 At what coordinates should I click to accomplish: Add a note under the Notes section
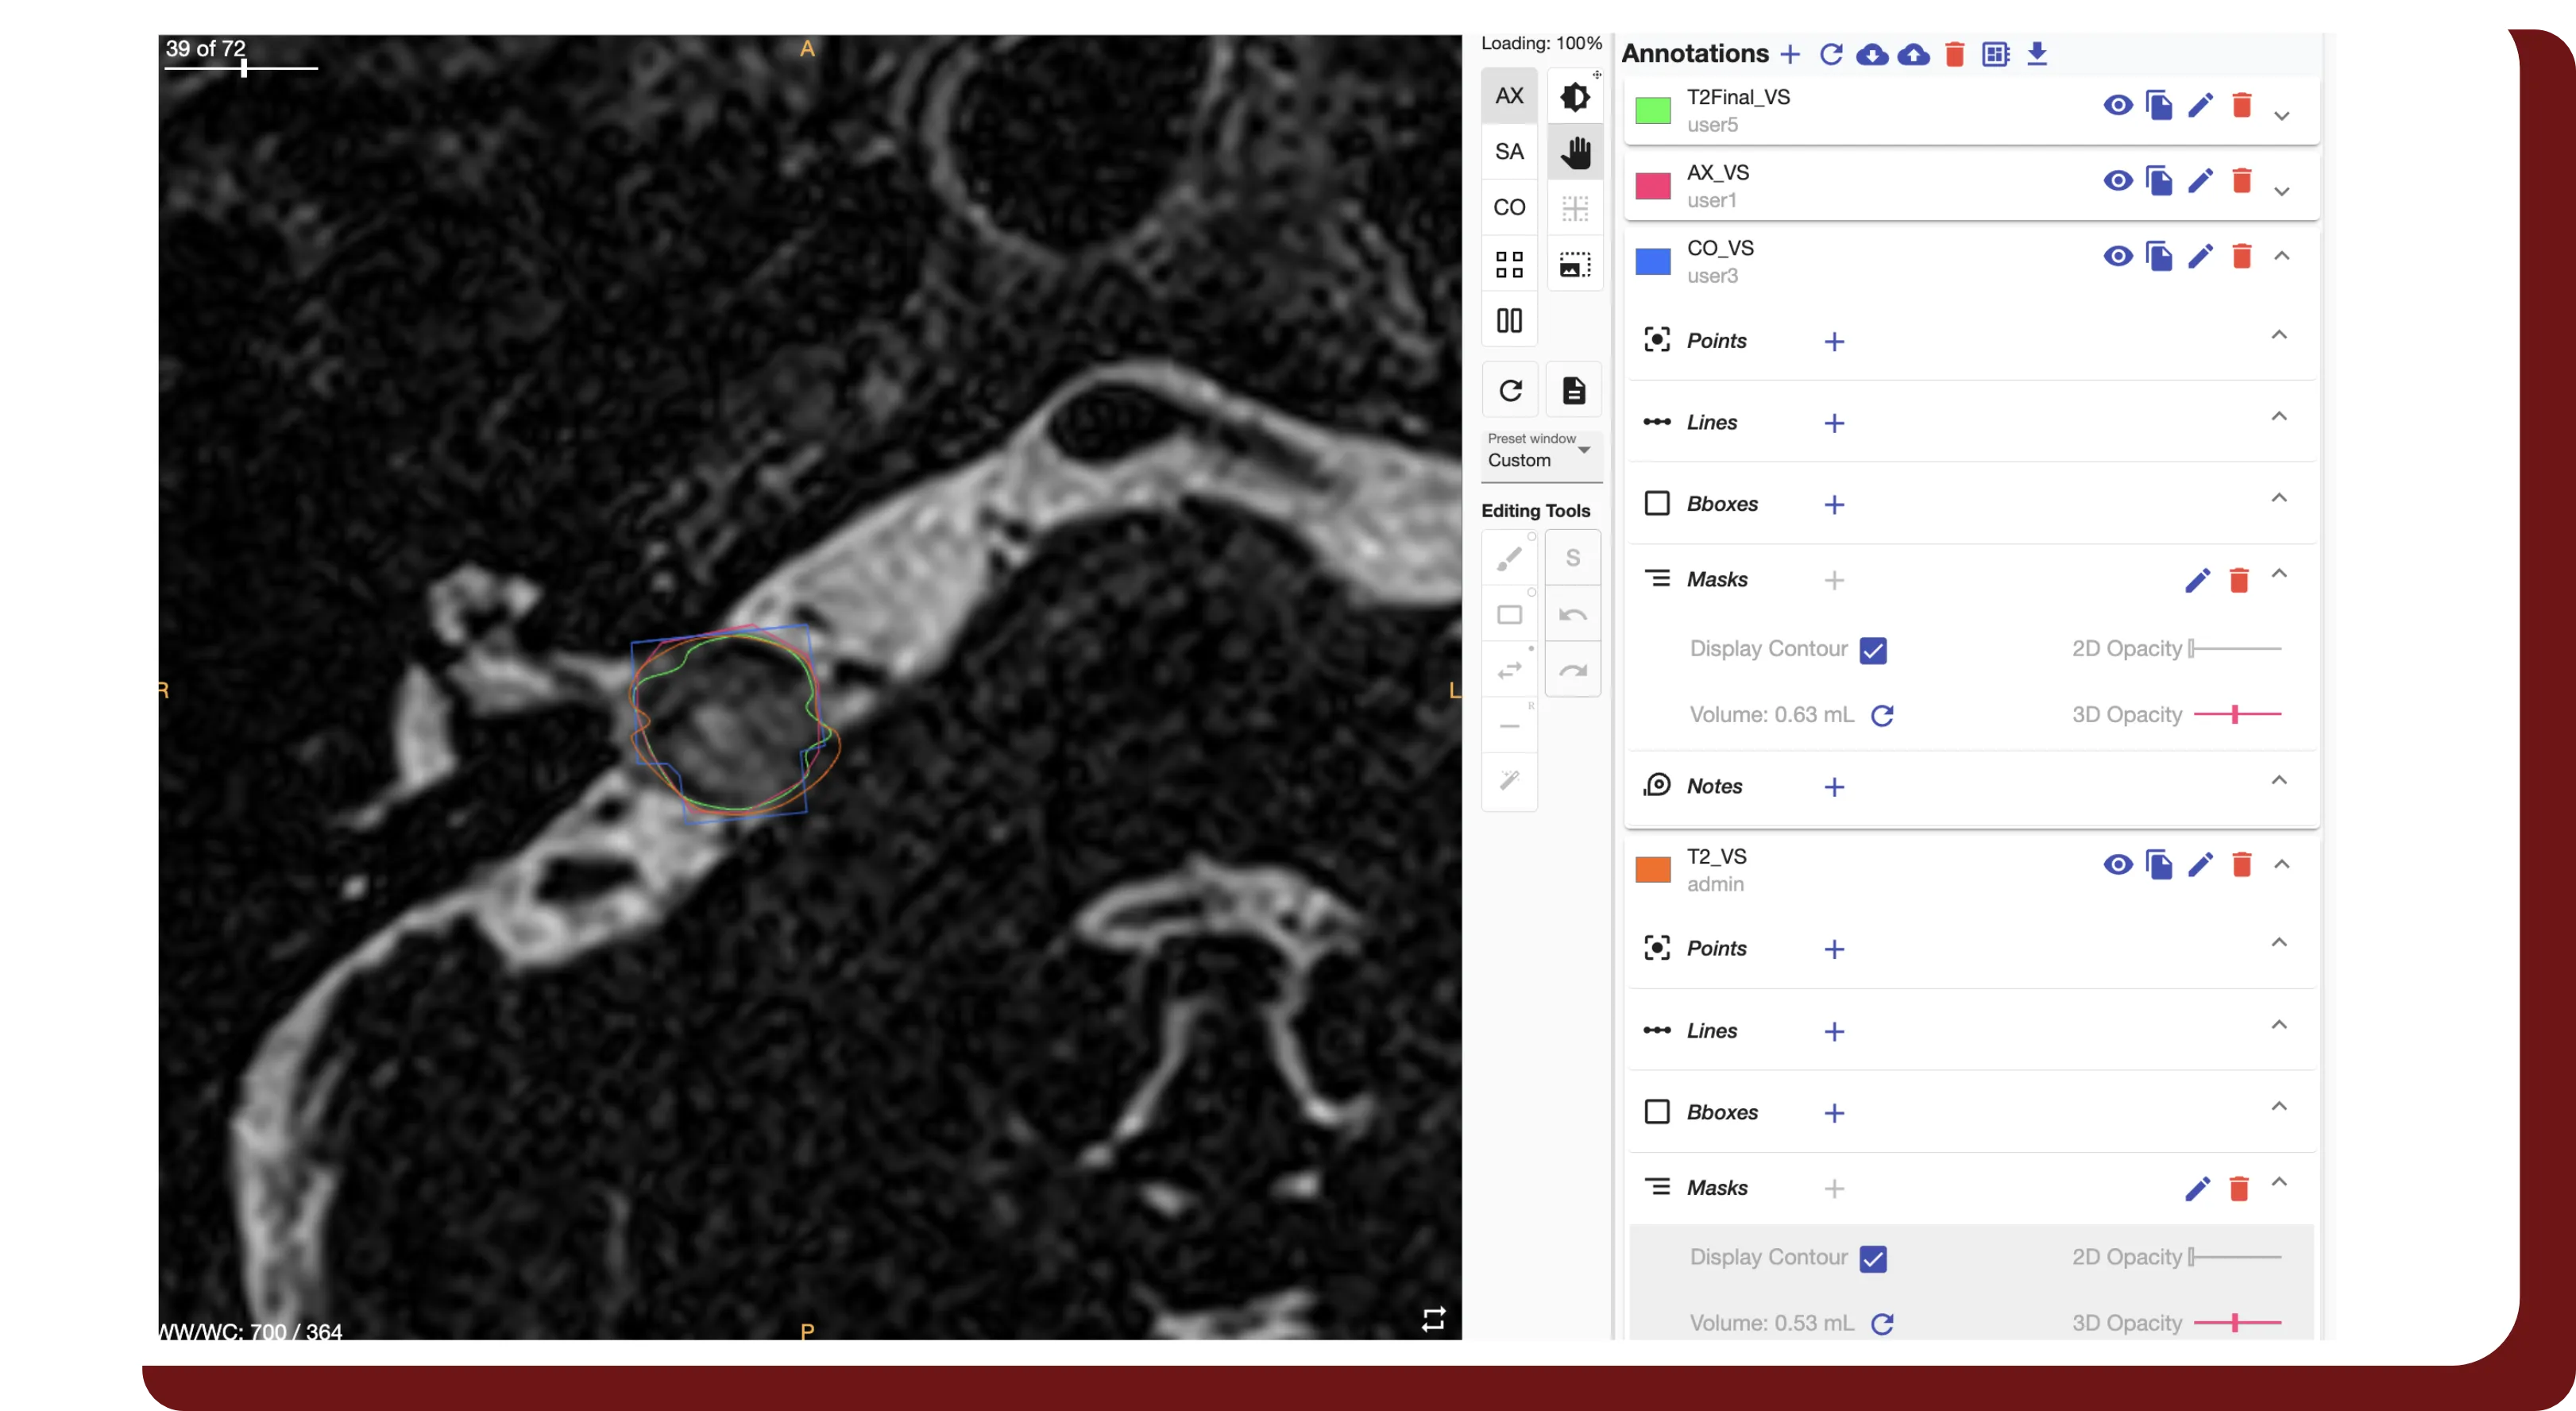[1834, 787]
